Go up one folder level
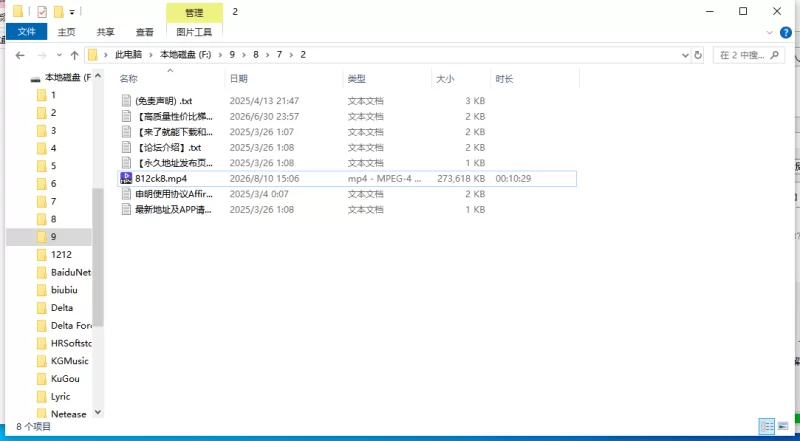The width and height of the screenshot is (800, 441). [x=74, y=55]
